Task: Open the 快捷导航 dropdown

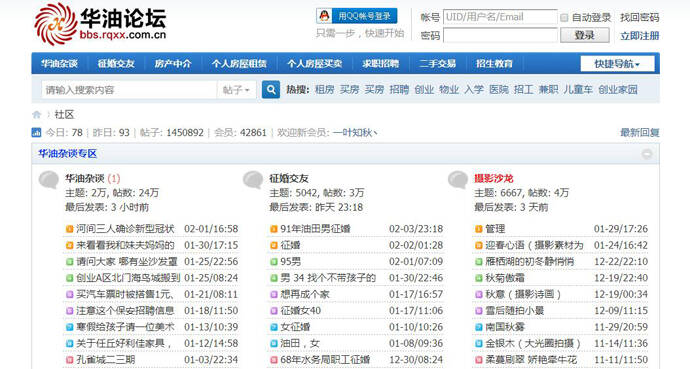Action: [x=617, y=64]
